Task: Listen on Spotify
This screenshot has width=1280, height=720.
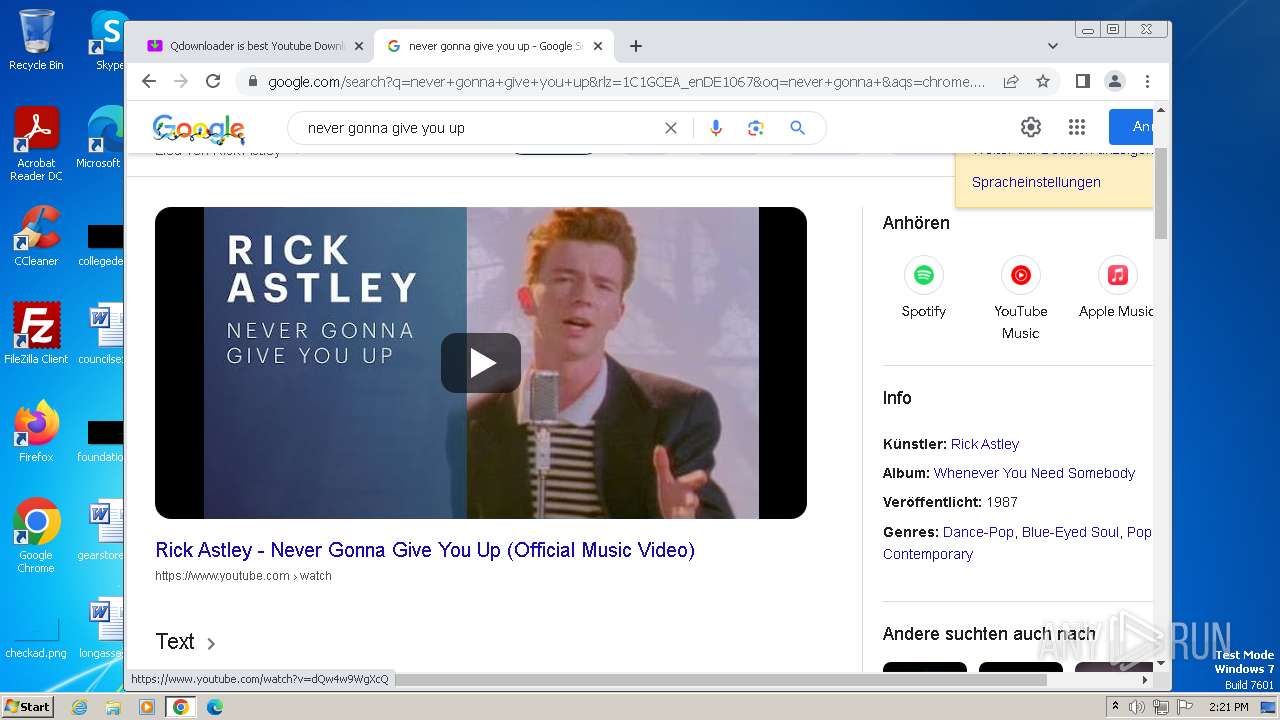Action: click(x=923, y=288)
